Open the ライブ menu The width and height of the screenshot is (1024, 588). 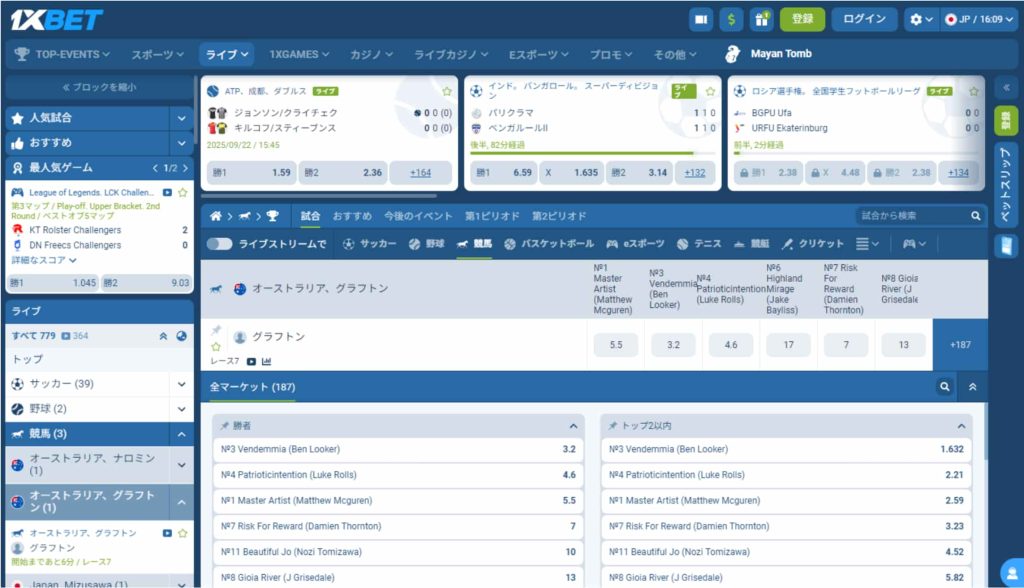click(x=227, y=54)
